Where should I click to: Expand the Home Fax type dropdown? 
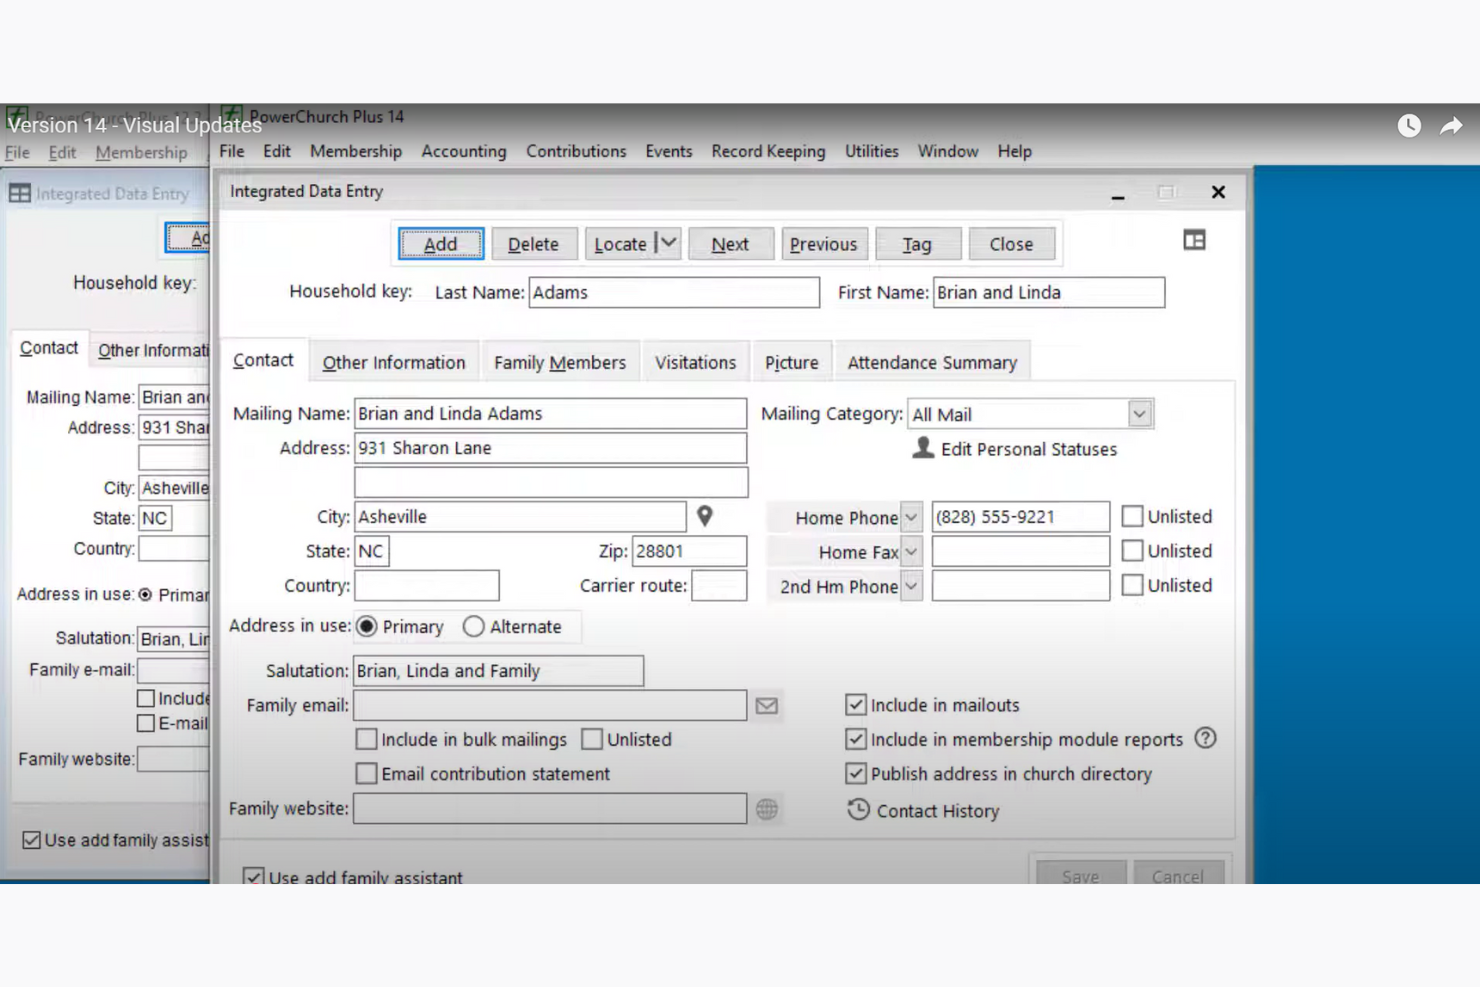click(911, 551)
